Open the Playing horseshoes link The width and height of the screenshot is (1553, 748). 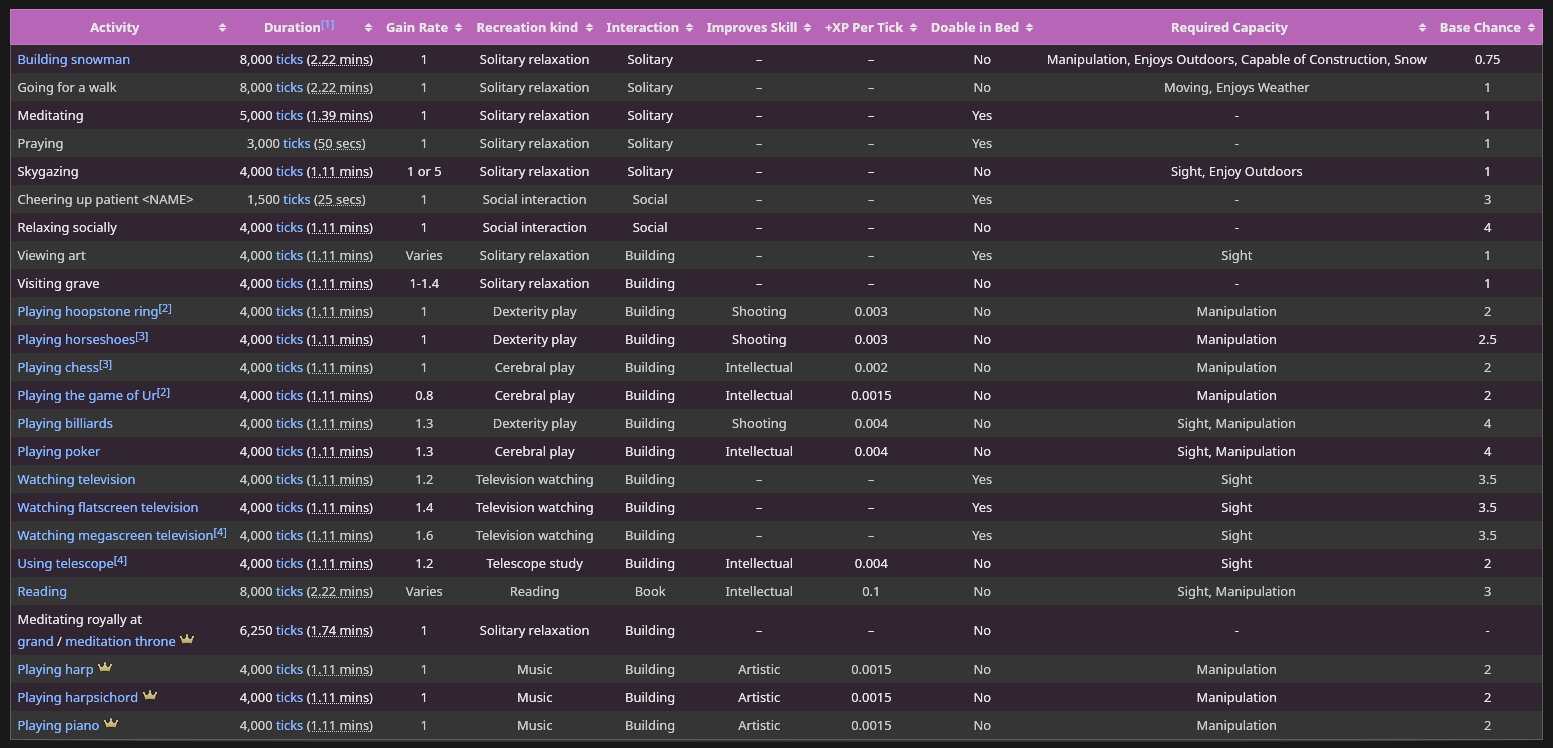click(76, 340)
